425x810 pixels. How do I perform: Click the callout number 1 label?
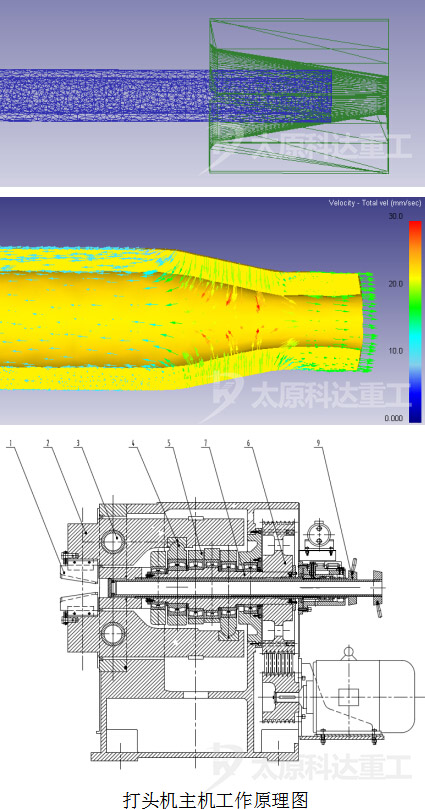point(10,443)
